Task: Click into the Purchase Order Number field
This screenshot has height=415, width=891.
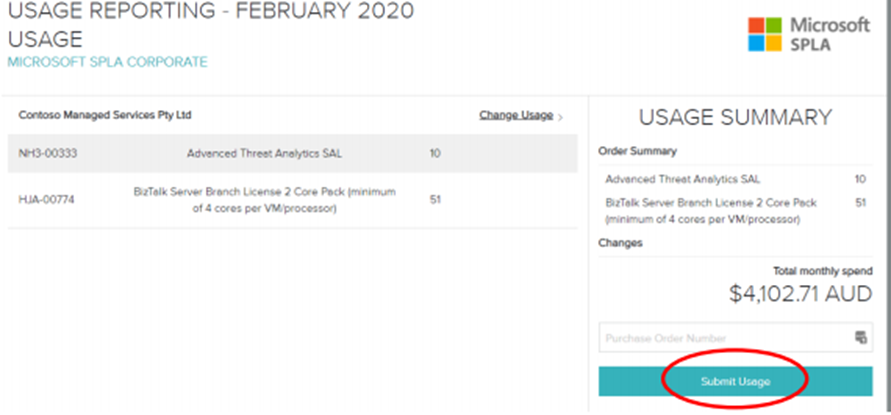Action: pos(735,338)
